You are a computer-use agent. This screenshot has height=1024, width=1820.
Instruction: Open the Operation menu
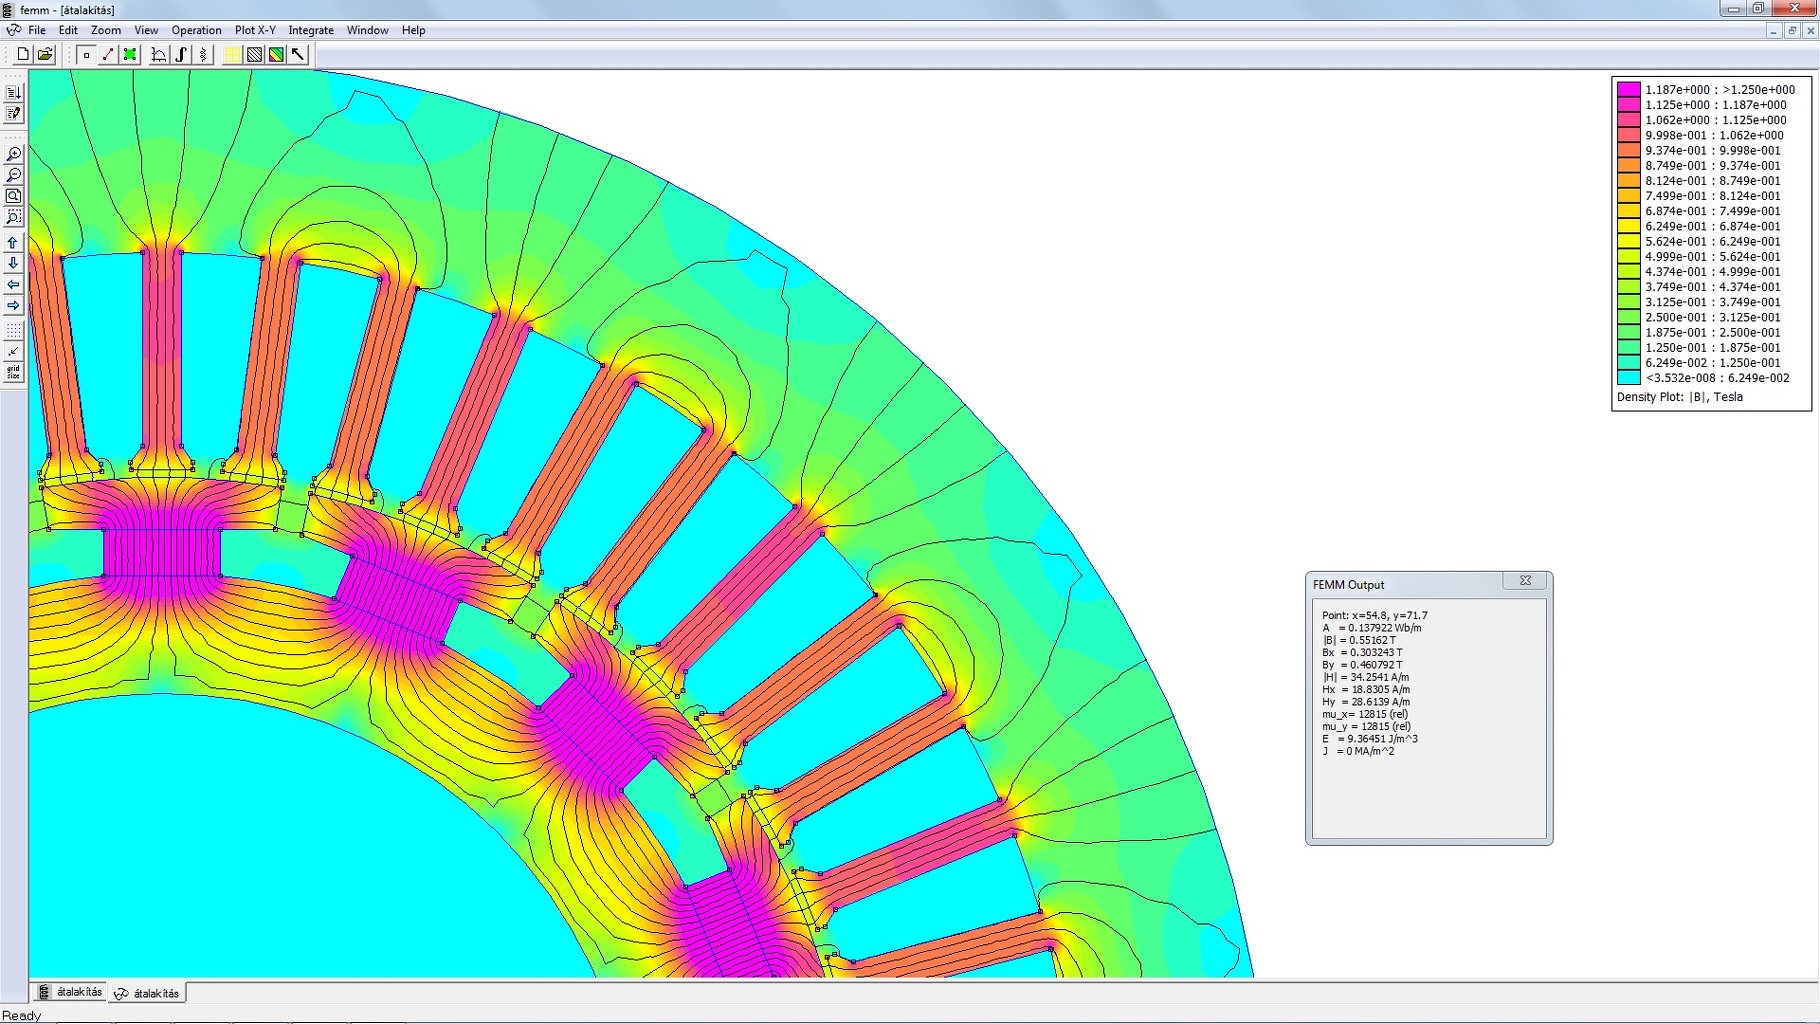(196, 30)
